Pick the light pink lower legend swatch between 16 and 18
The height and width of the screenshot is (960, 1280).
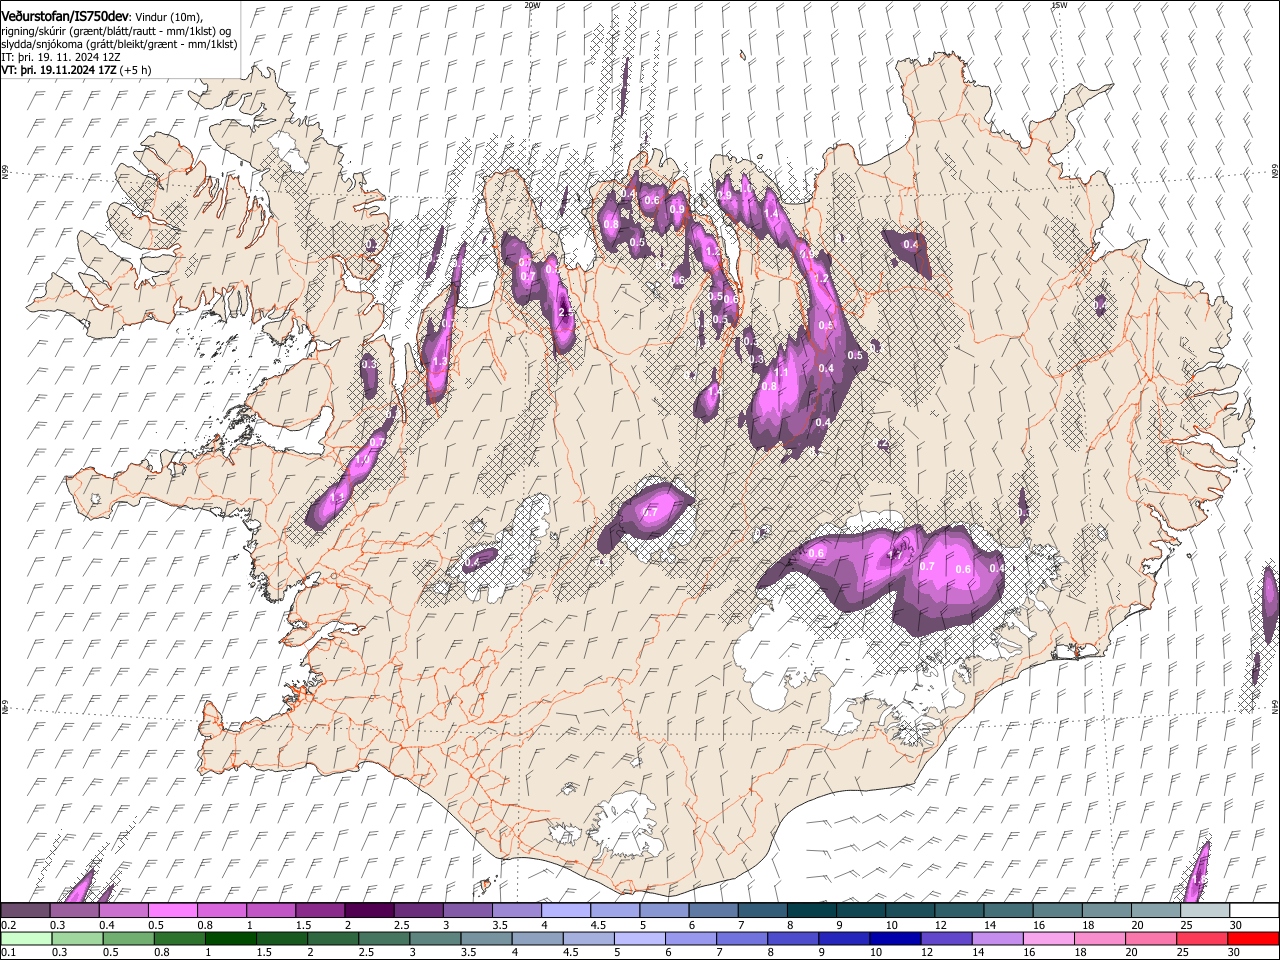[x=1049, y=938]
